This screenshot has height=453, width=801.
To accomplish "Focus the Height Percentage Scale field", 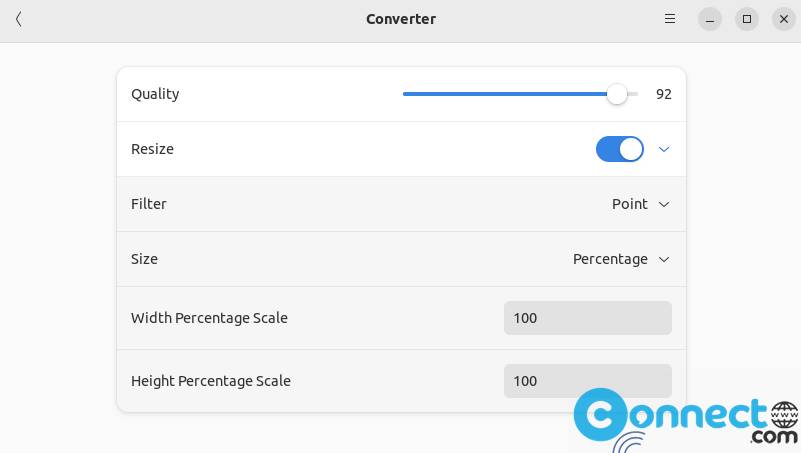I will 587,381.
